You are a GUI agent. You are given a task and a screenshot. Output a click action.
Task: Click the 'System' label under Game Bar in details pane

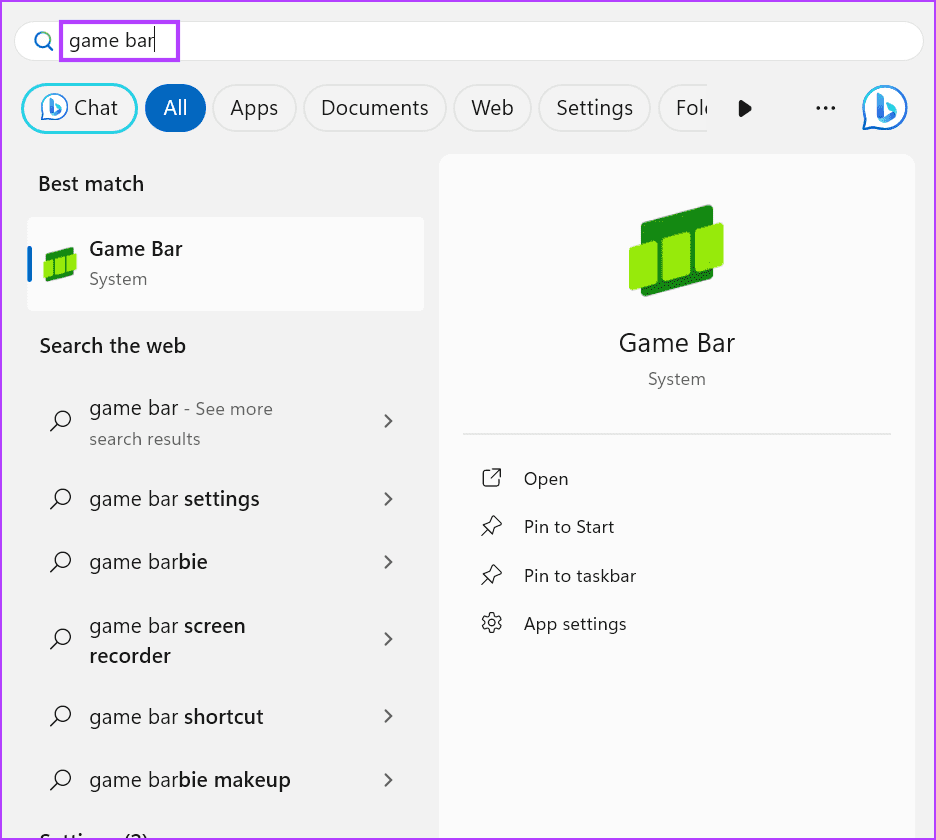[677, 380]
